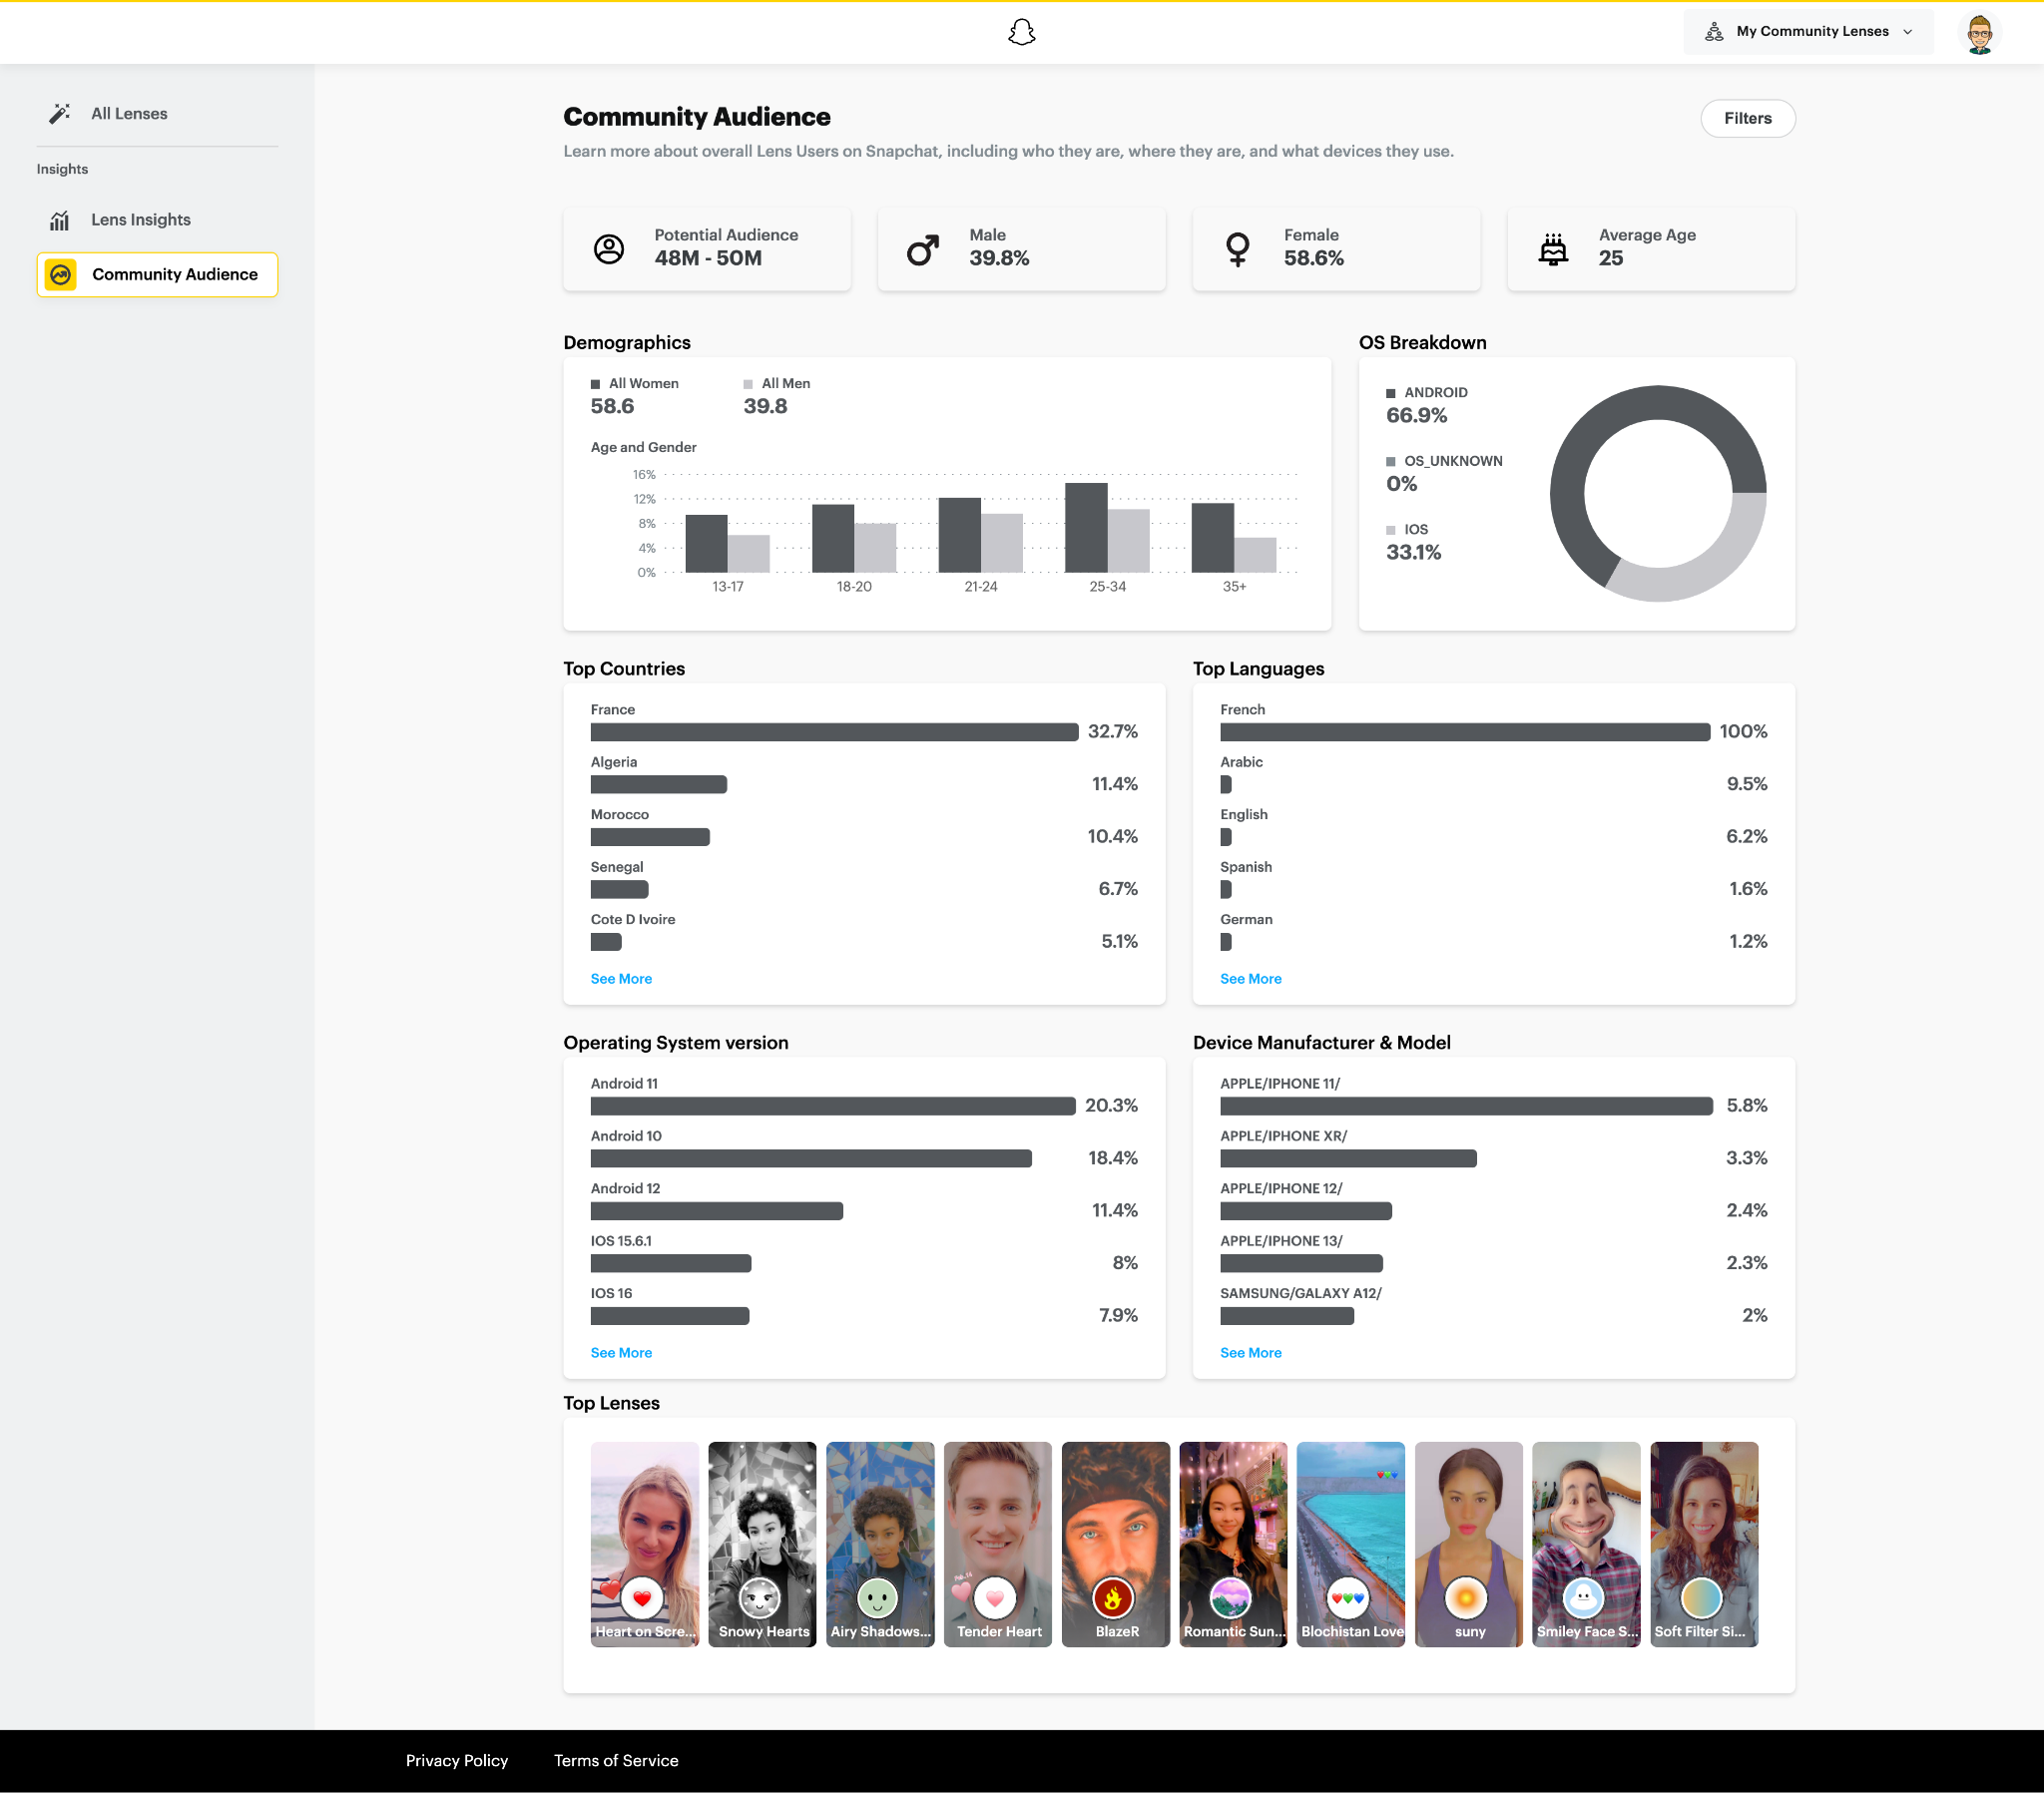Click the Male gender symbol icon
This screenshot has height=1793, width=2044.
(x=923, y=249)
